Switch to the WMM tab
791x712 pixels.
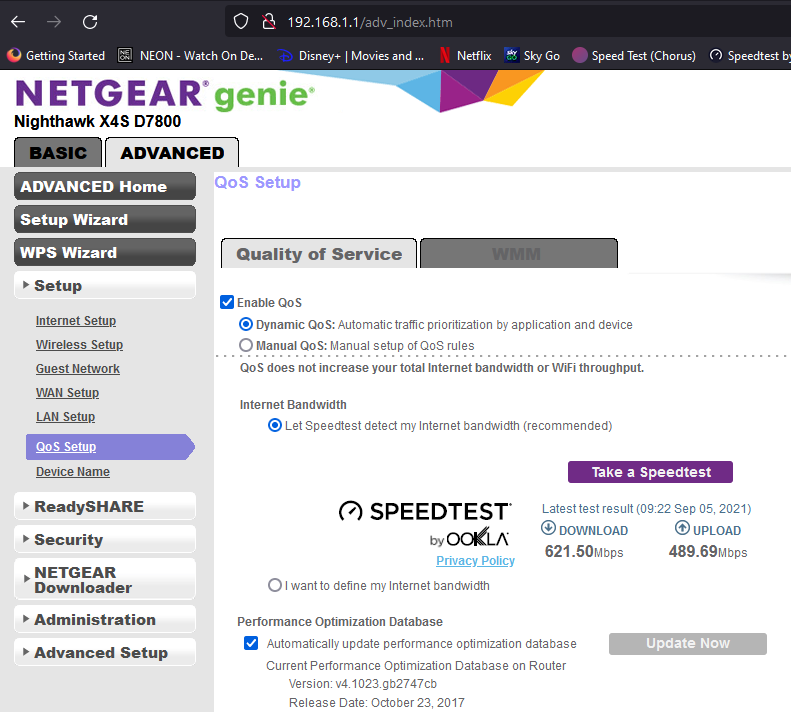click(519, 254)
